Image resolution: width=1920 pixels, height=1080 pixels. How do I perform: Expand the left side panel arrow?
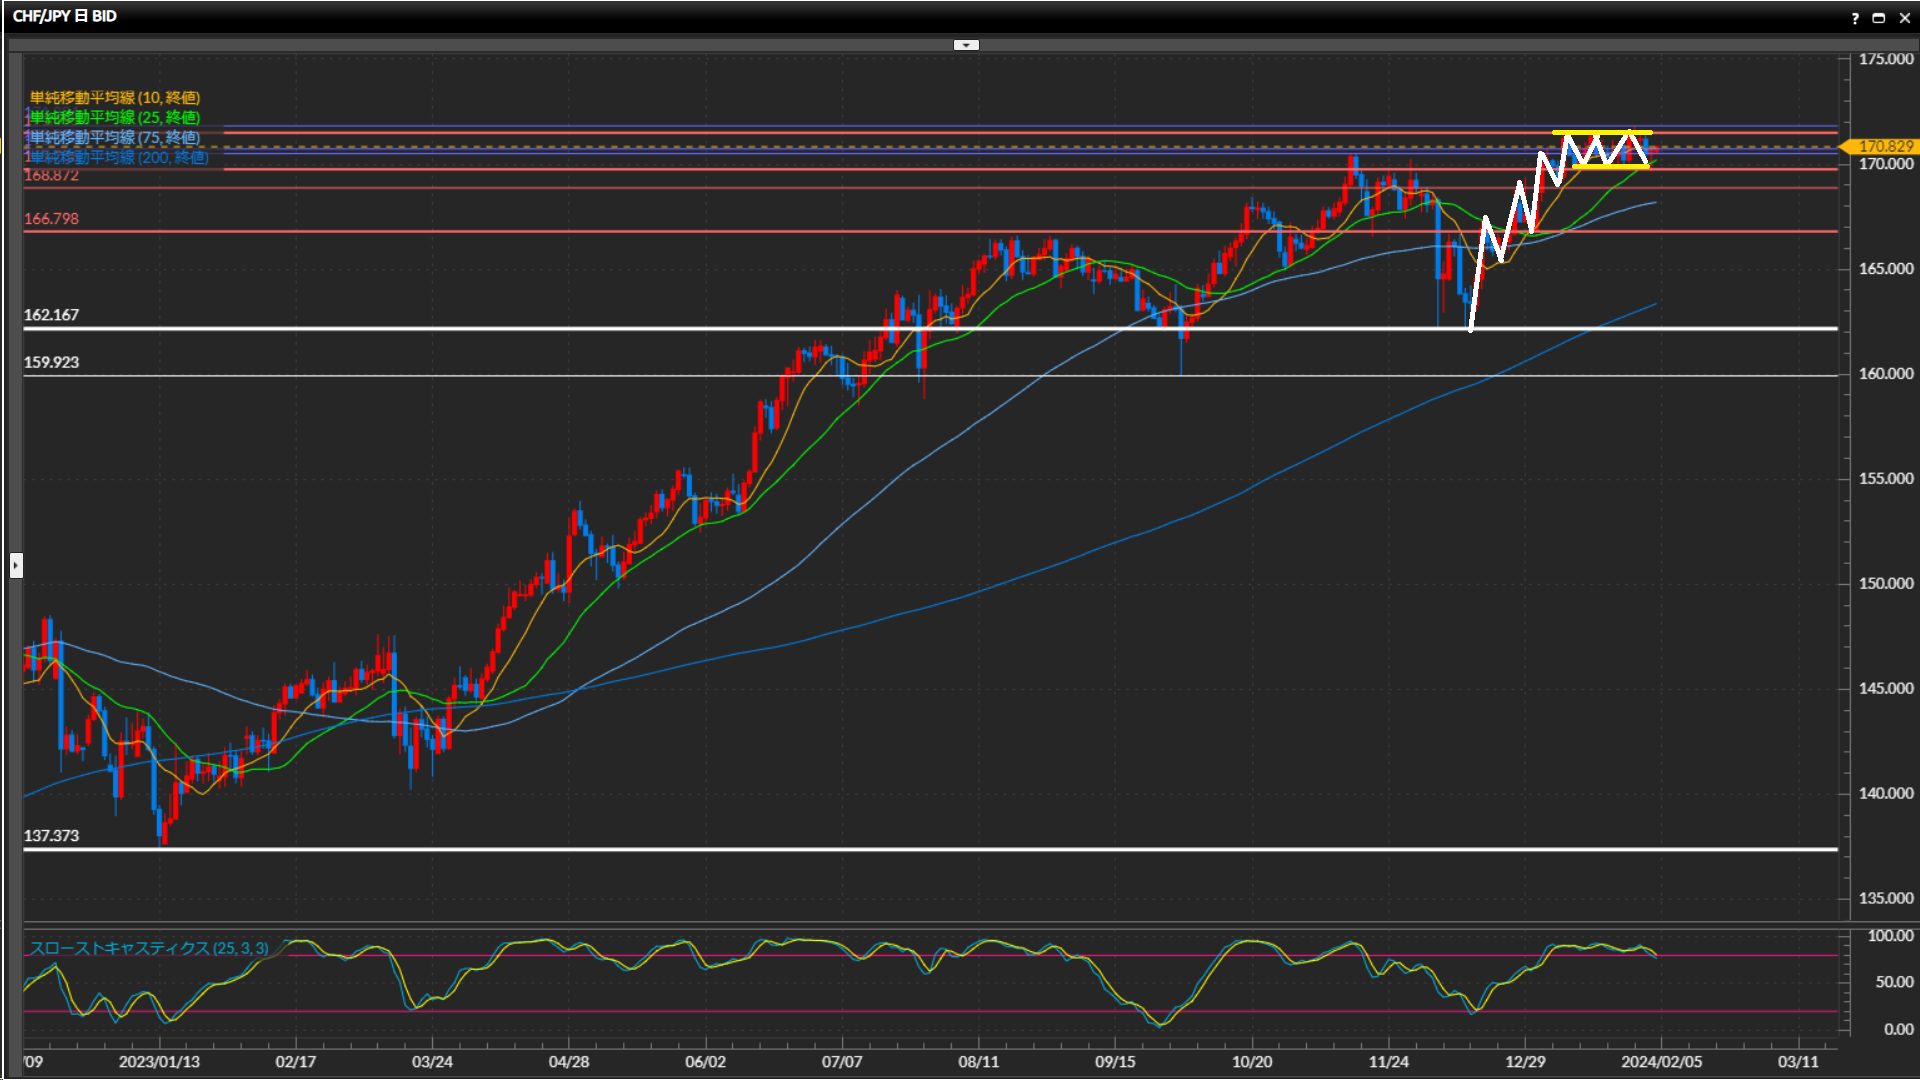(x=16, y=566)
